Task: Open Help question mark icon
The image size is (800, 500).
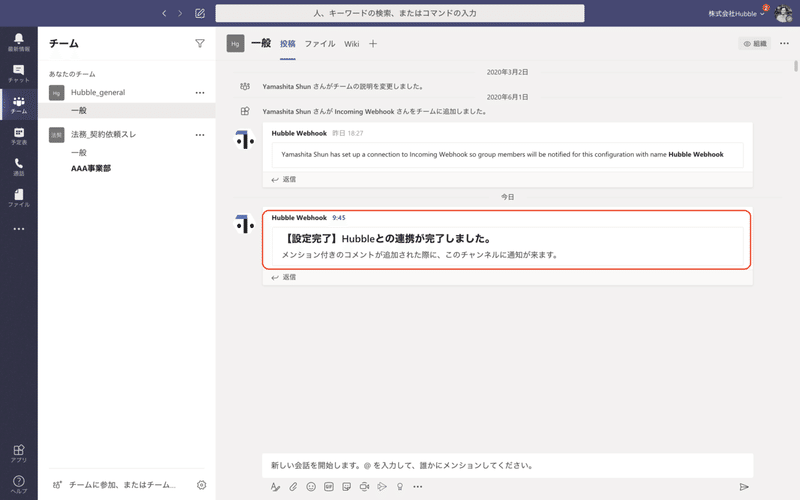Action: [x=19, y=484]
